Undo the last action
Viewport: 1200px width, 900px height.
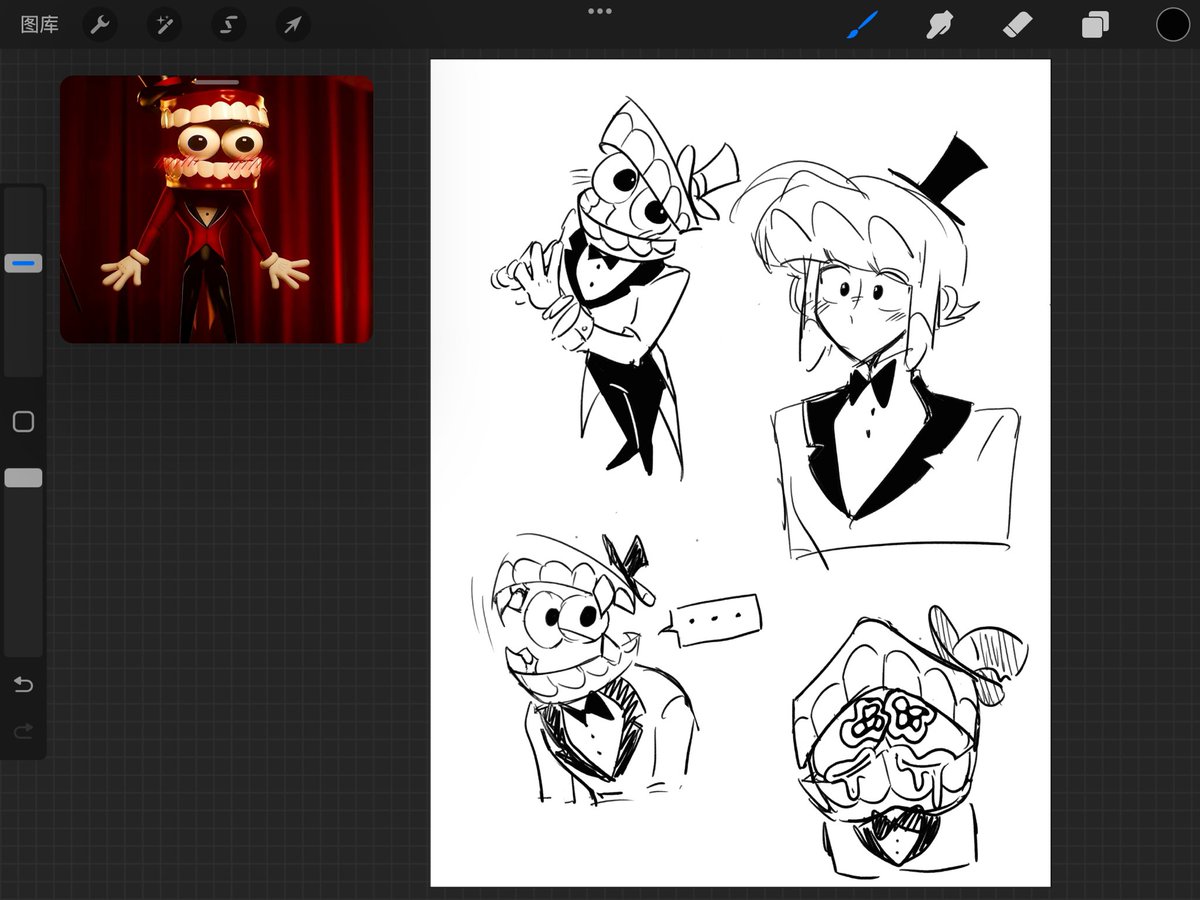point(23,685)
